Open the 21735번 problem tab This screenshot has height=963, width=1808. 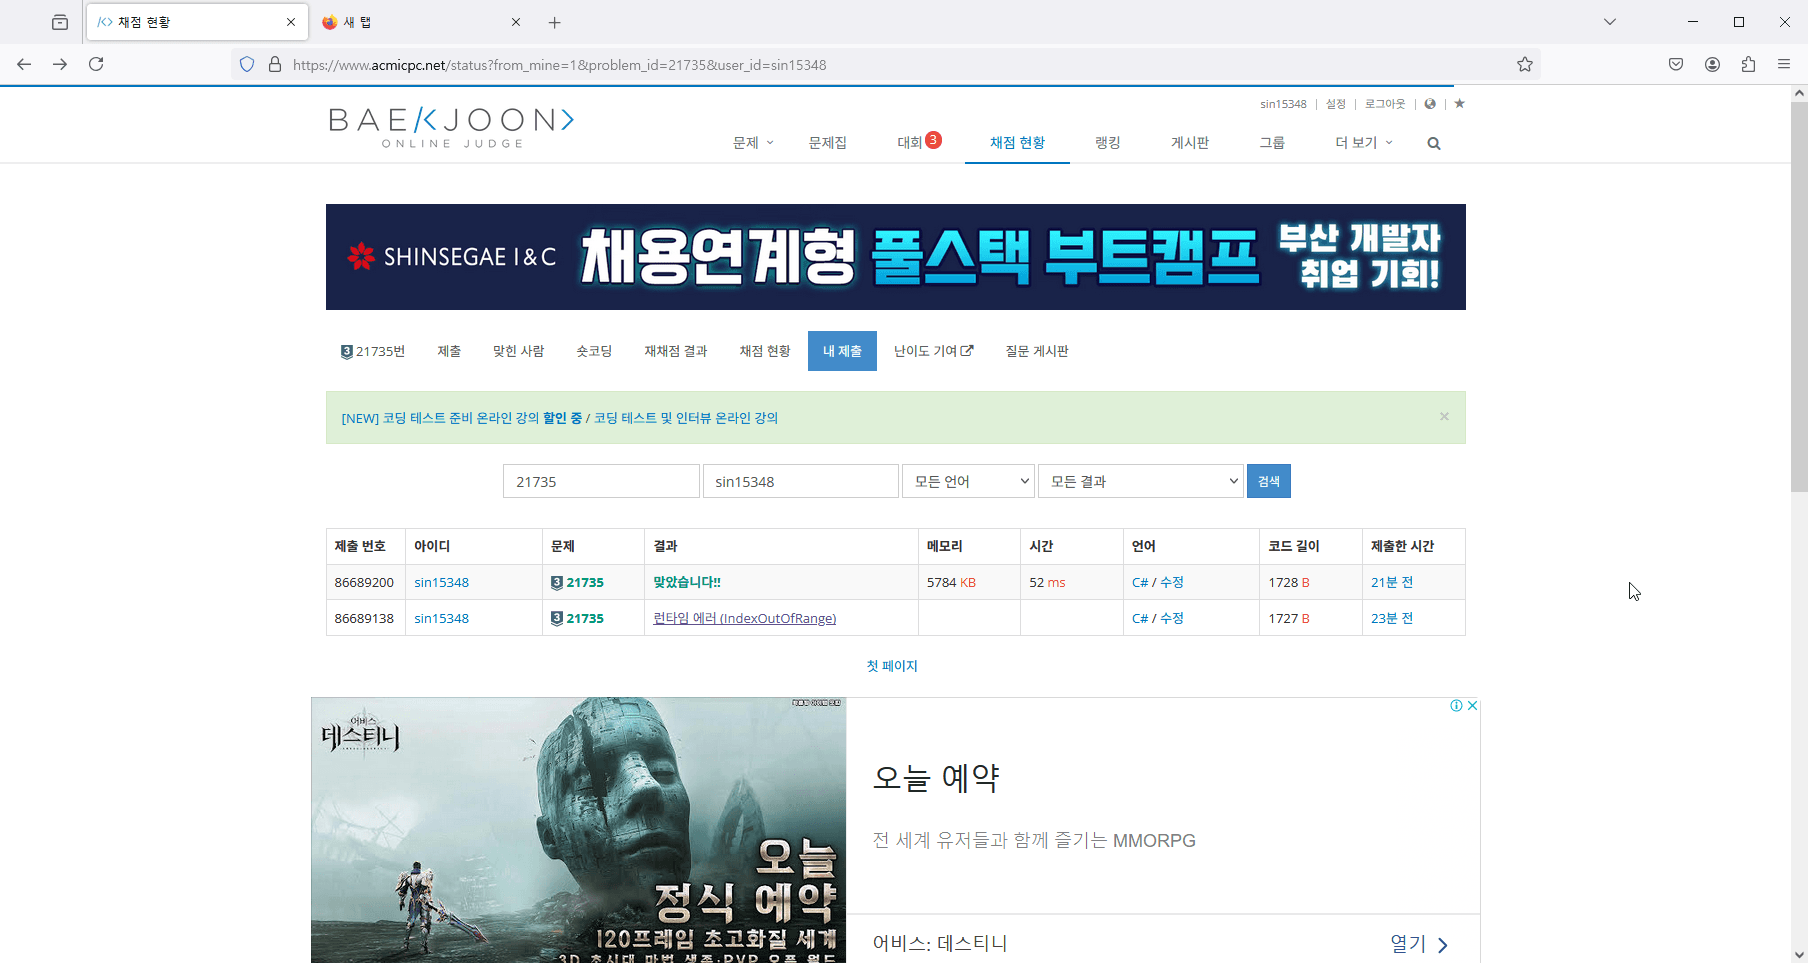373,351
